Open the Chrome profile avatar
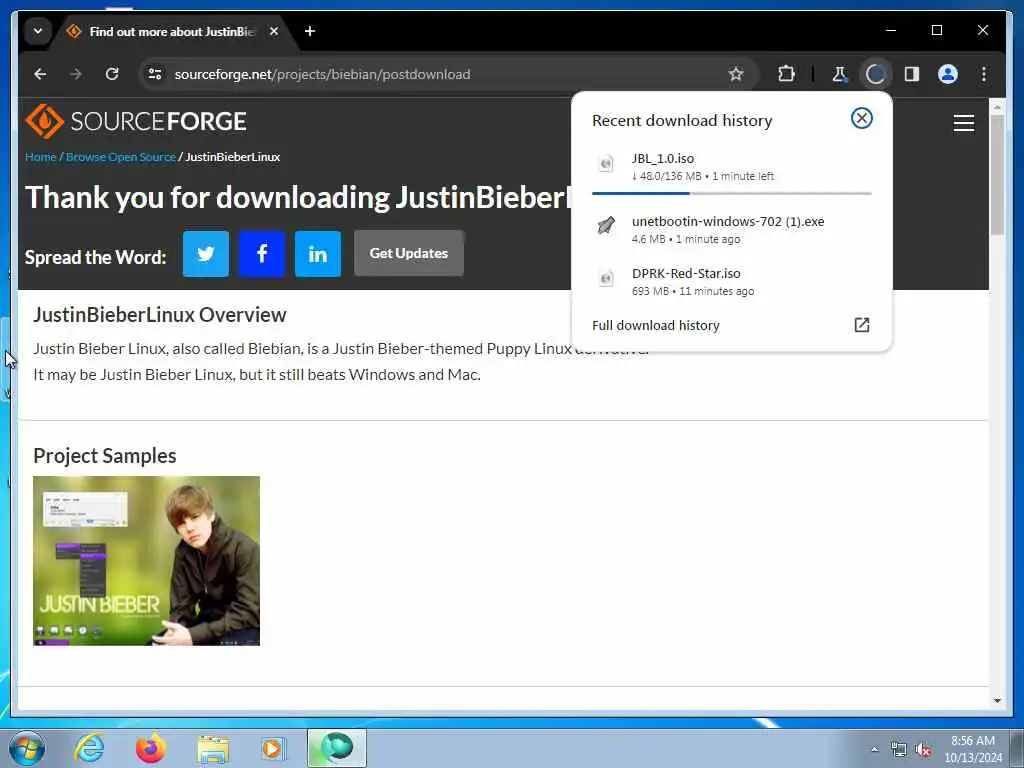Screen dimensions: 1024x768 coord(948,74)
